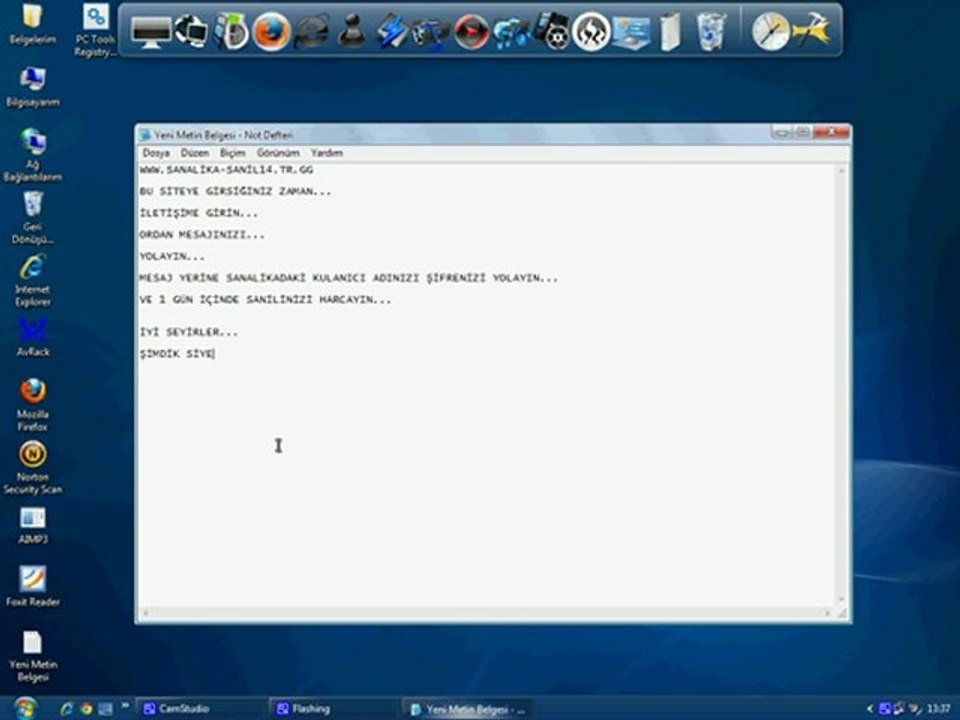Image resolution: width=960 pixels, height=720 pixels.
Task: Open the video camera dock icon
Action: 430,32
